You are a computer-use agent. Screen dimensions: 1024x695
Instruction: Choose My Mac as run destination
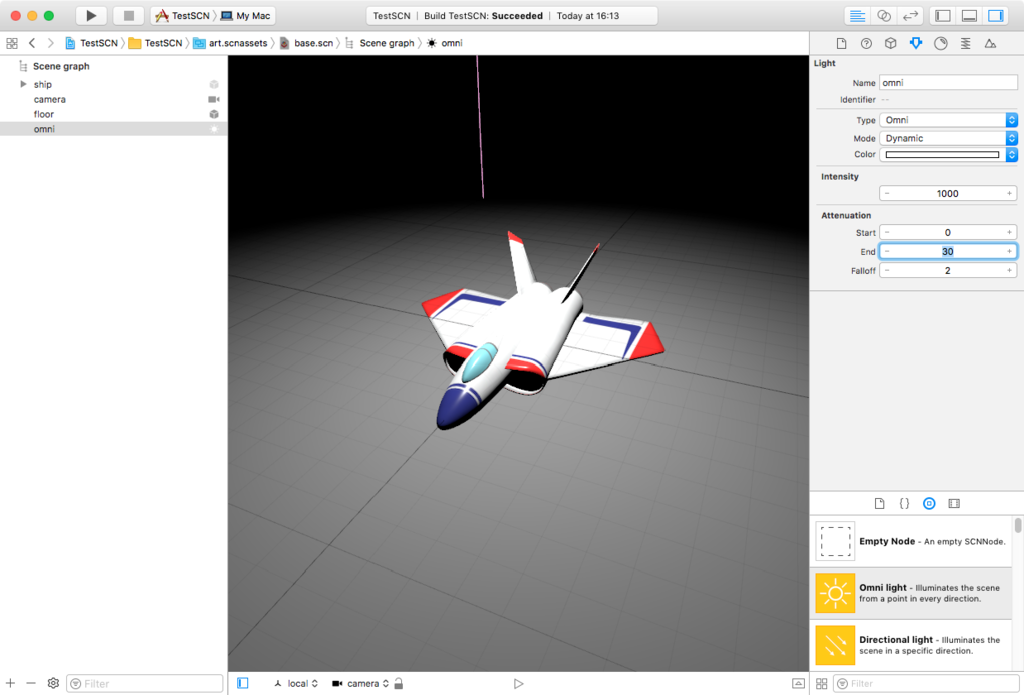point(246,16)
